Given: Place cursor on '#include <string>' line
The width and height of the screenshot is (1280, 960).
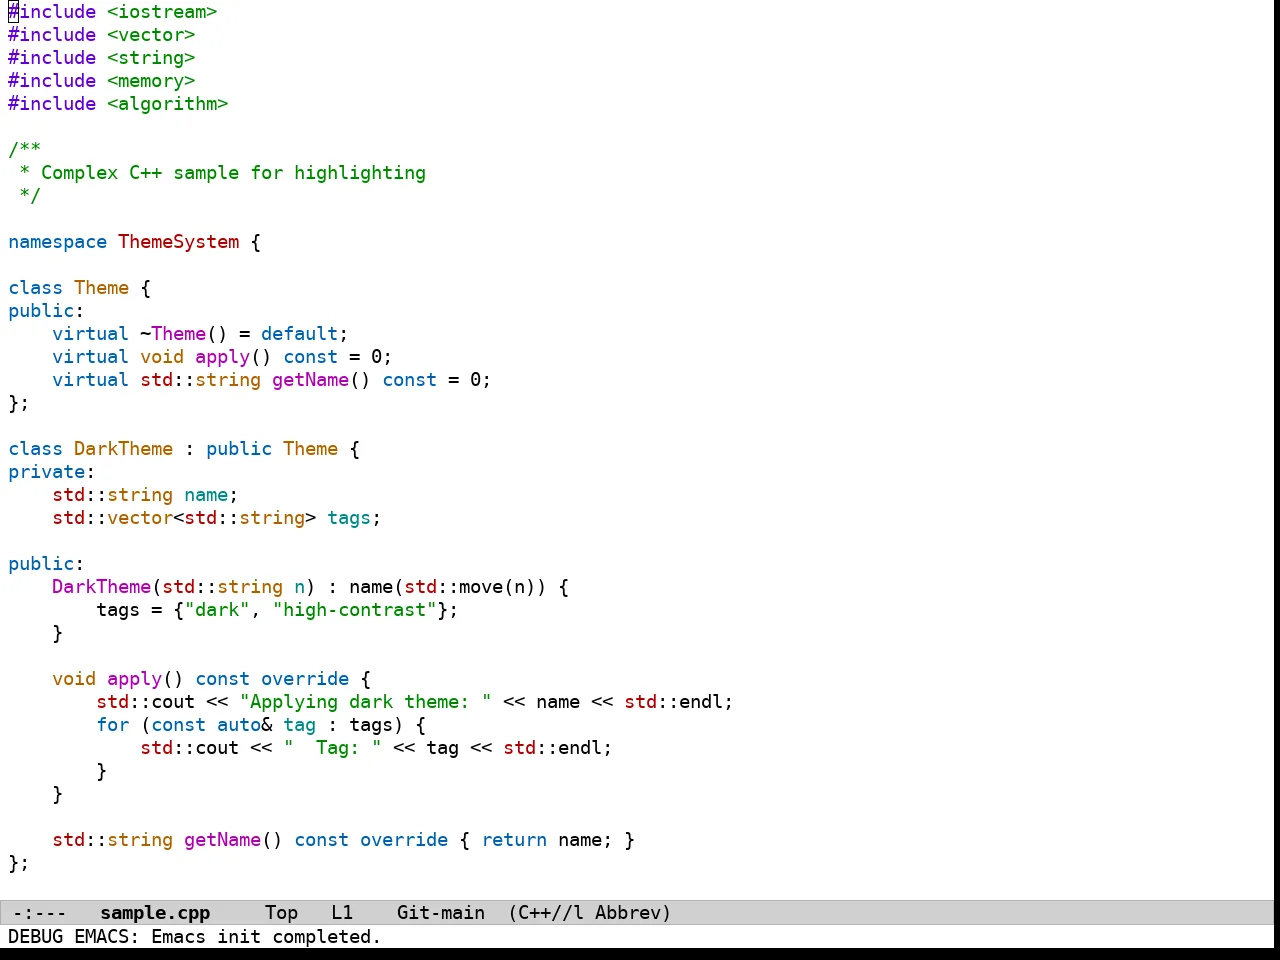Looking at the screenshot, I should (x=102, y=58).
